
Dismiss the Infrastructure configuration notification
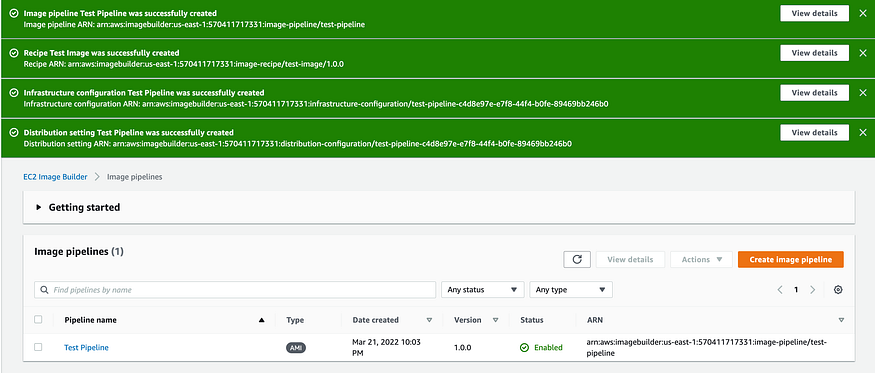(863, 93)
